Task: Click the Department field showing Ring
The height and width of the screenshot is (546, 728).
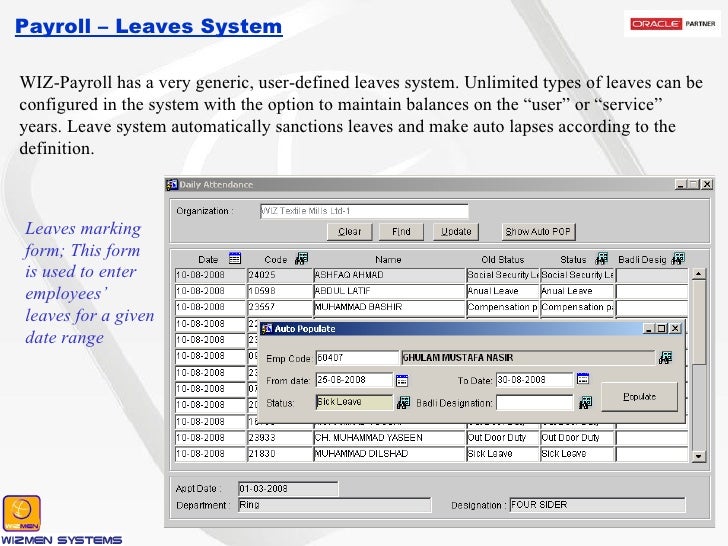Action: click(334, 505)
